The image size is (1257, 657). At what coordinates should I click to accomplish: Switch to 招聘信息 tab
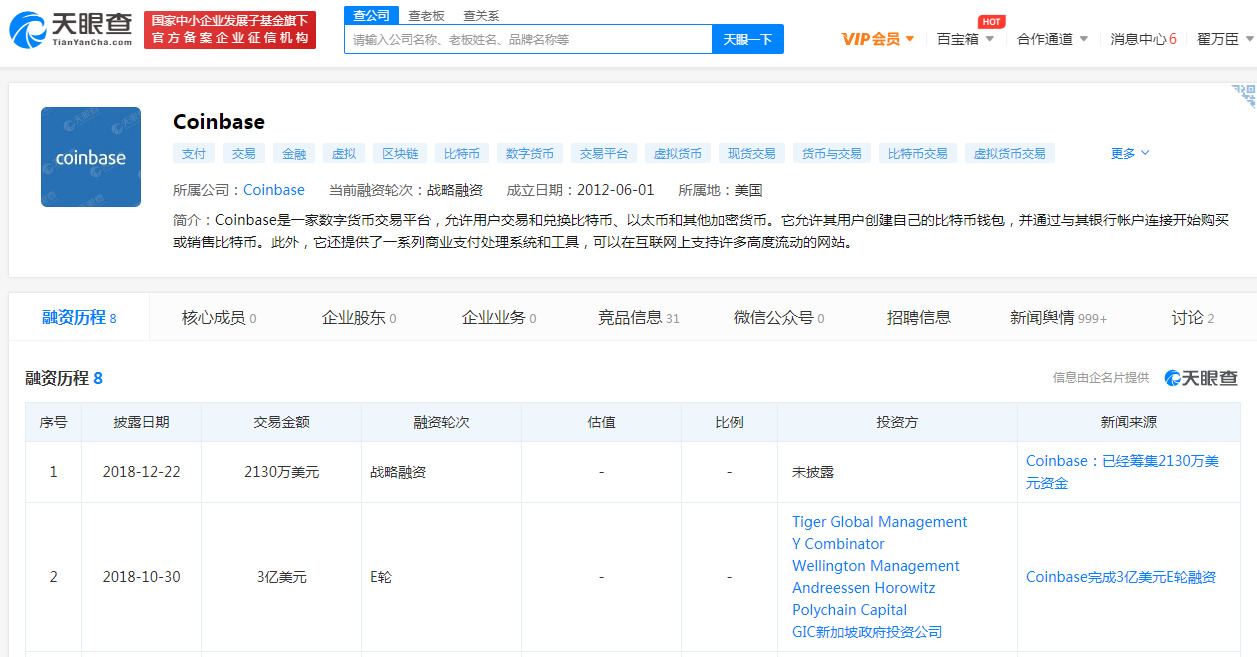click(x=919, y=318)
